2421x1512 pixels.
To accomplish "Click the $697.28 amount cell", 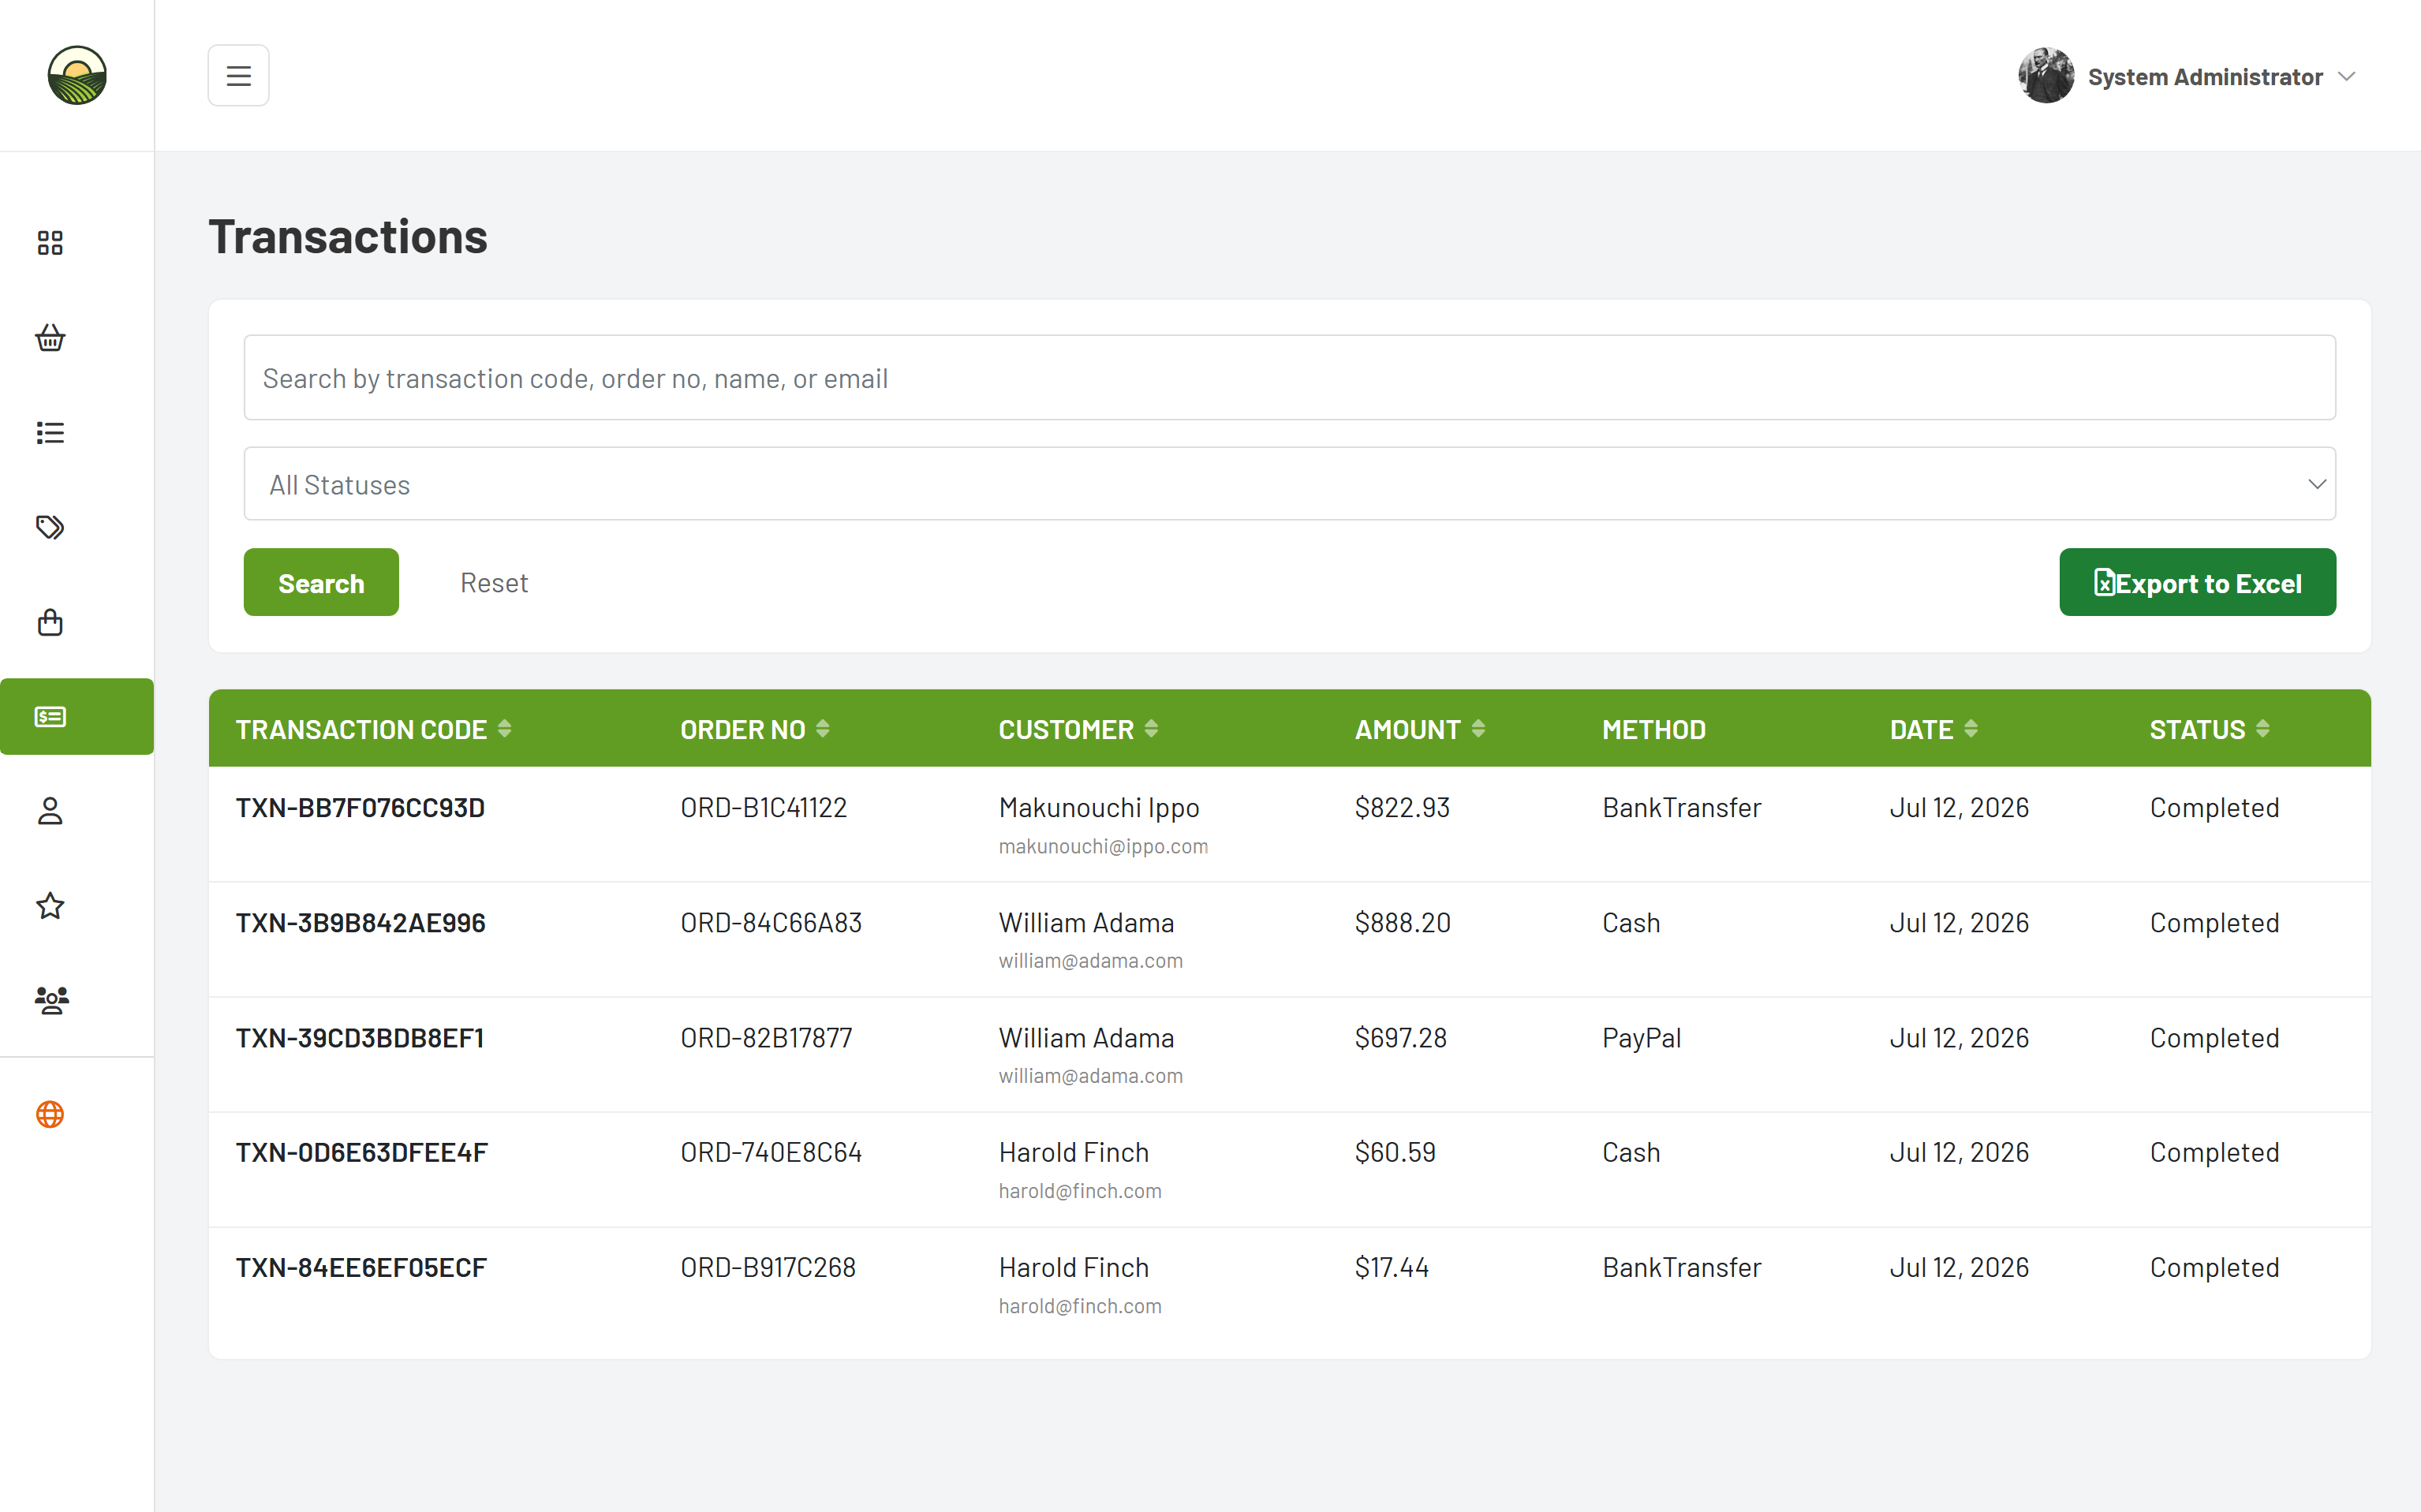I will click(x=1400, y=1038).
